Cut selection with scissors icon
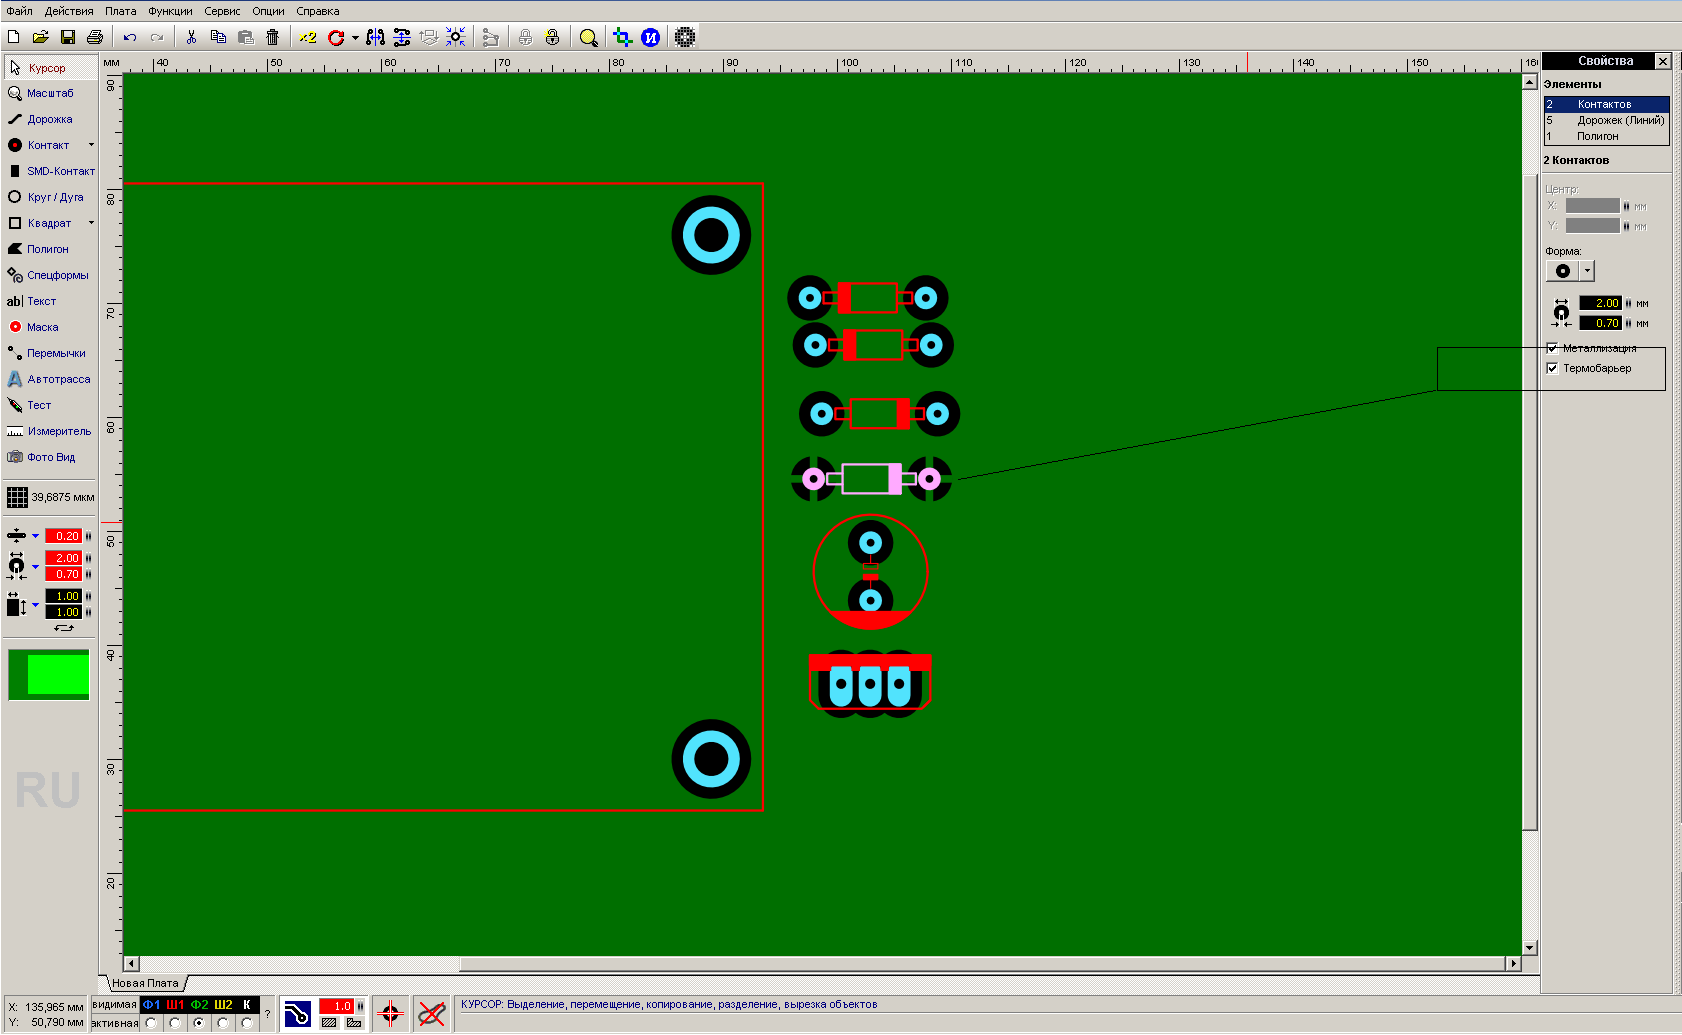This screenshot has width=1682, height=1035. tap(191, 37)
